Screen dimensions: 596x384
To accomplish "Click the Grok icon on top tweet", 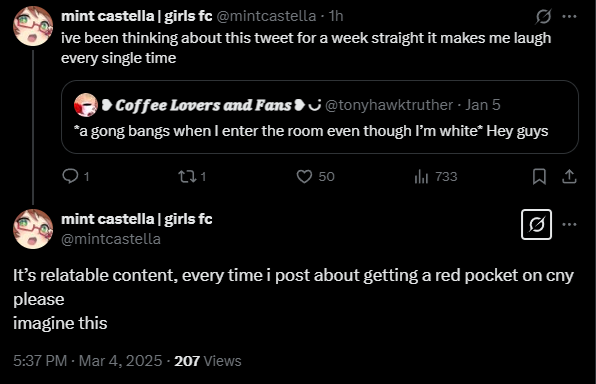I will click(544, 16).
